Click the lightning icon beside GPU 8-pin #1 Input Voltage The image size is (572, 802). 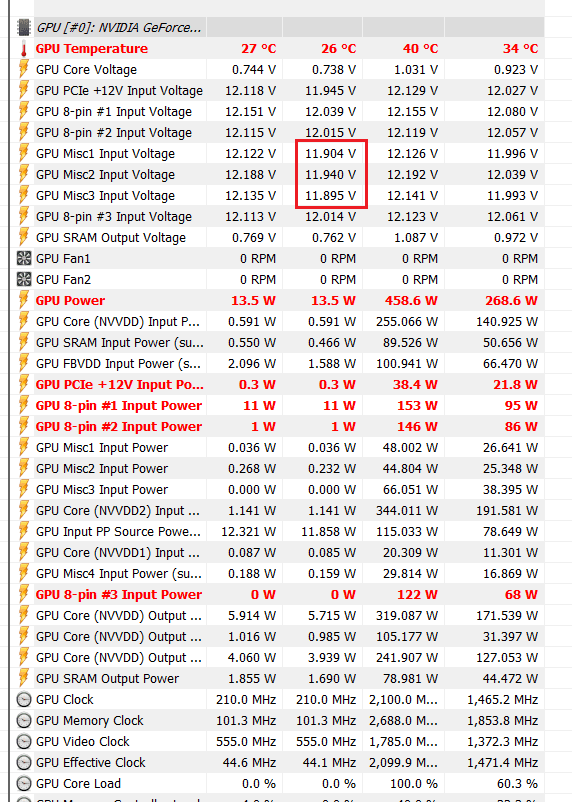pos(24,112)
